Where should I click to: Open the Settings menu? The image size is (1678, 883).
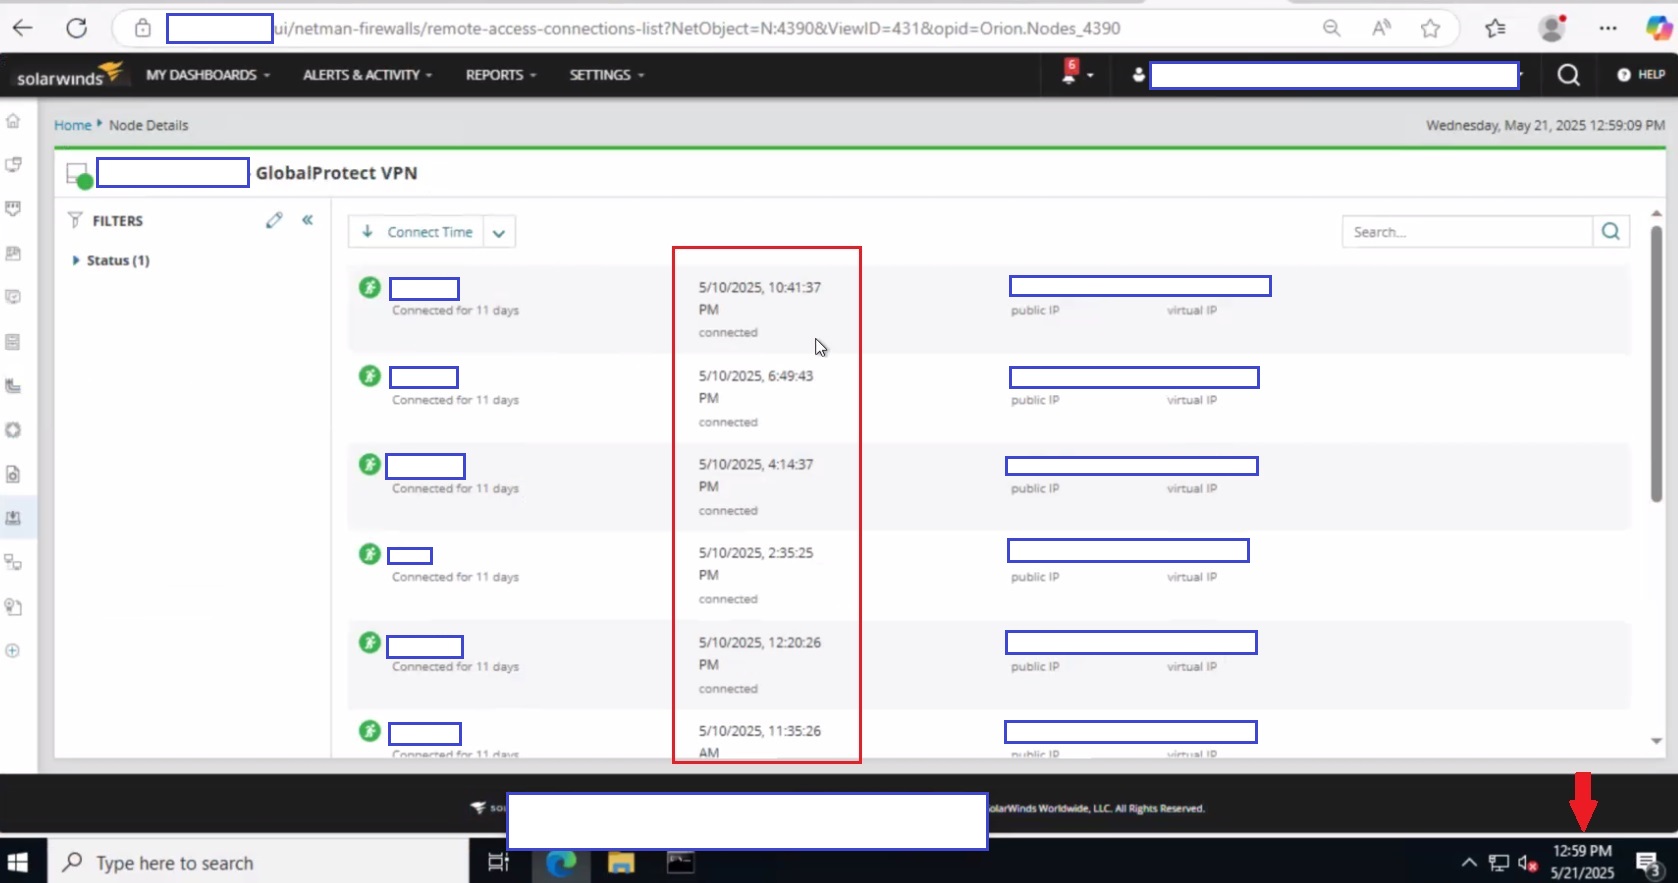[607, 75]
